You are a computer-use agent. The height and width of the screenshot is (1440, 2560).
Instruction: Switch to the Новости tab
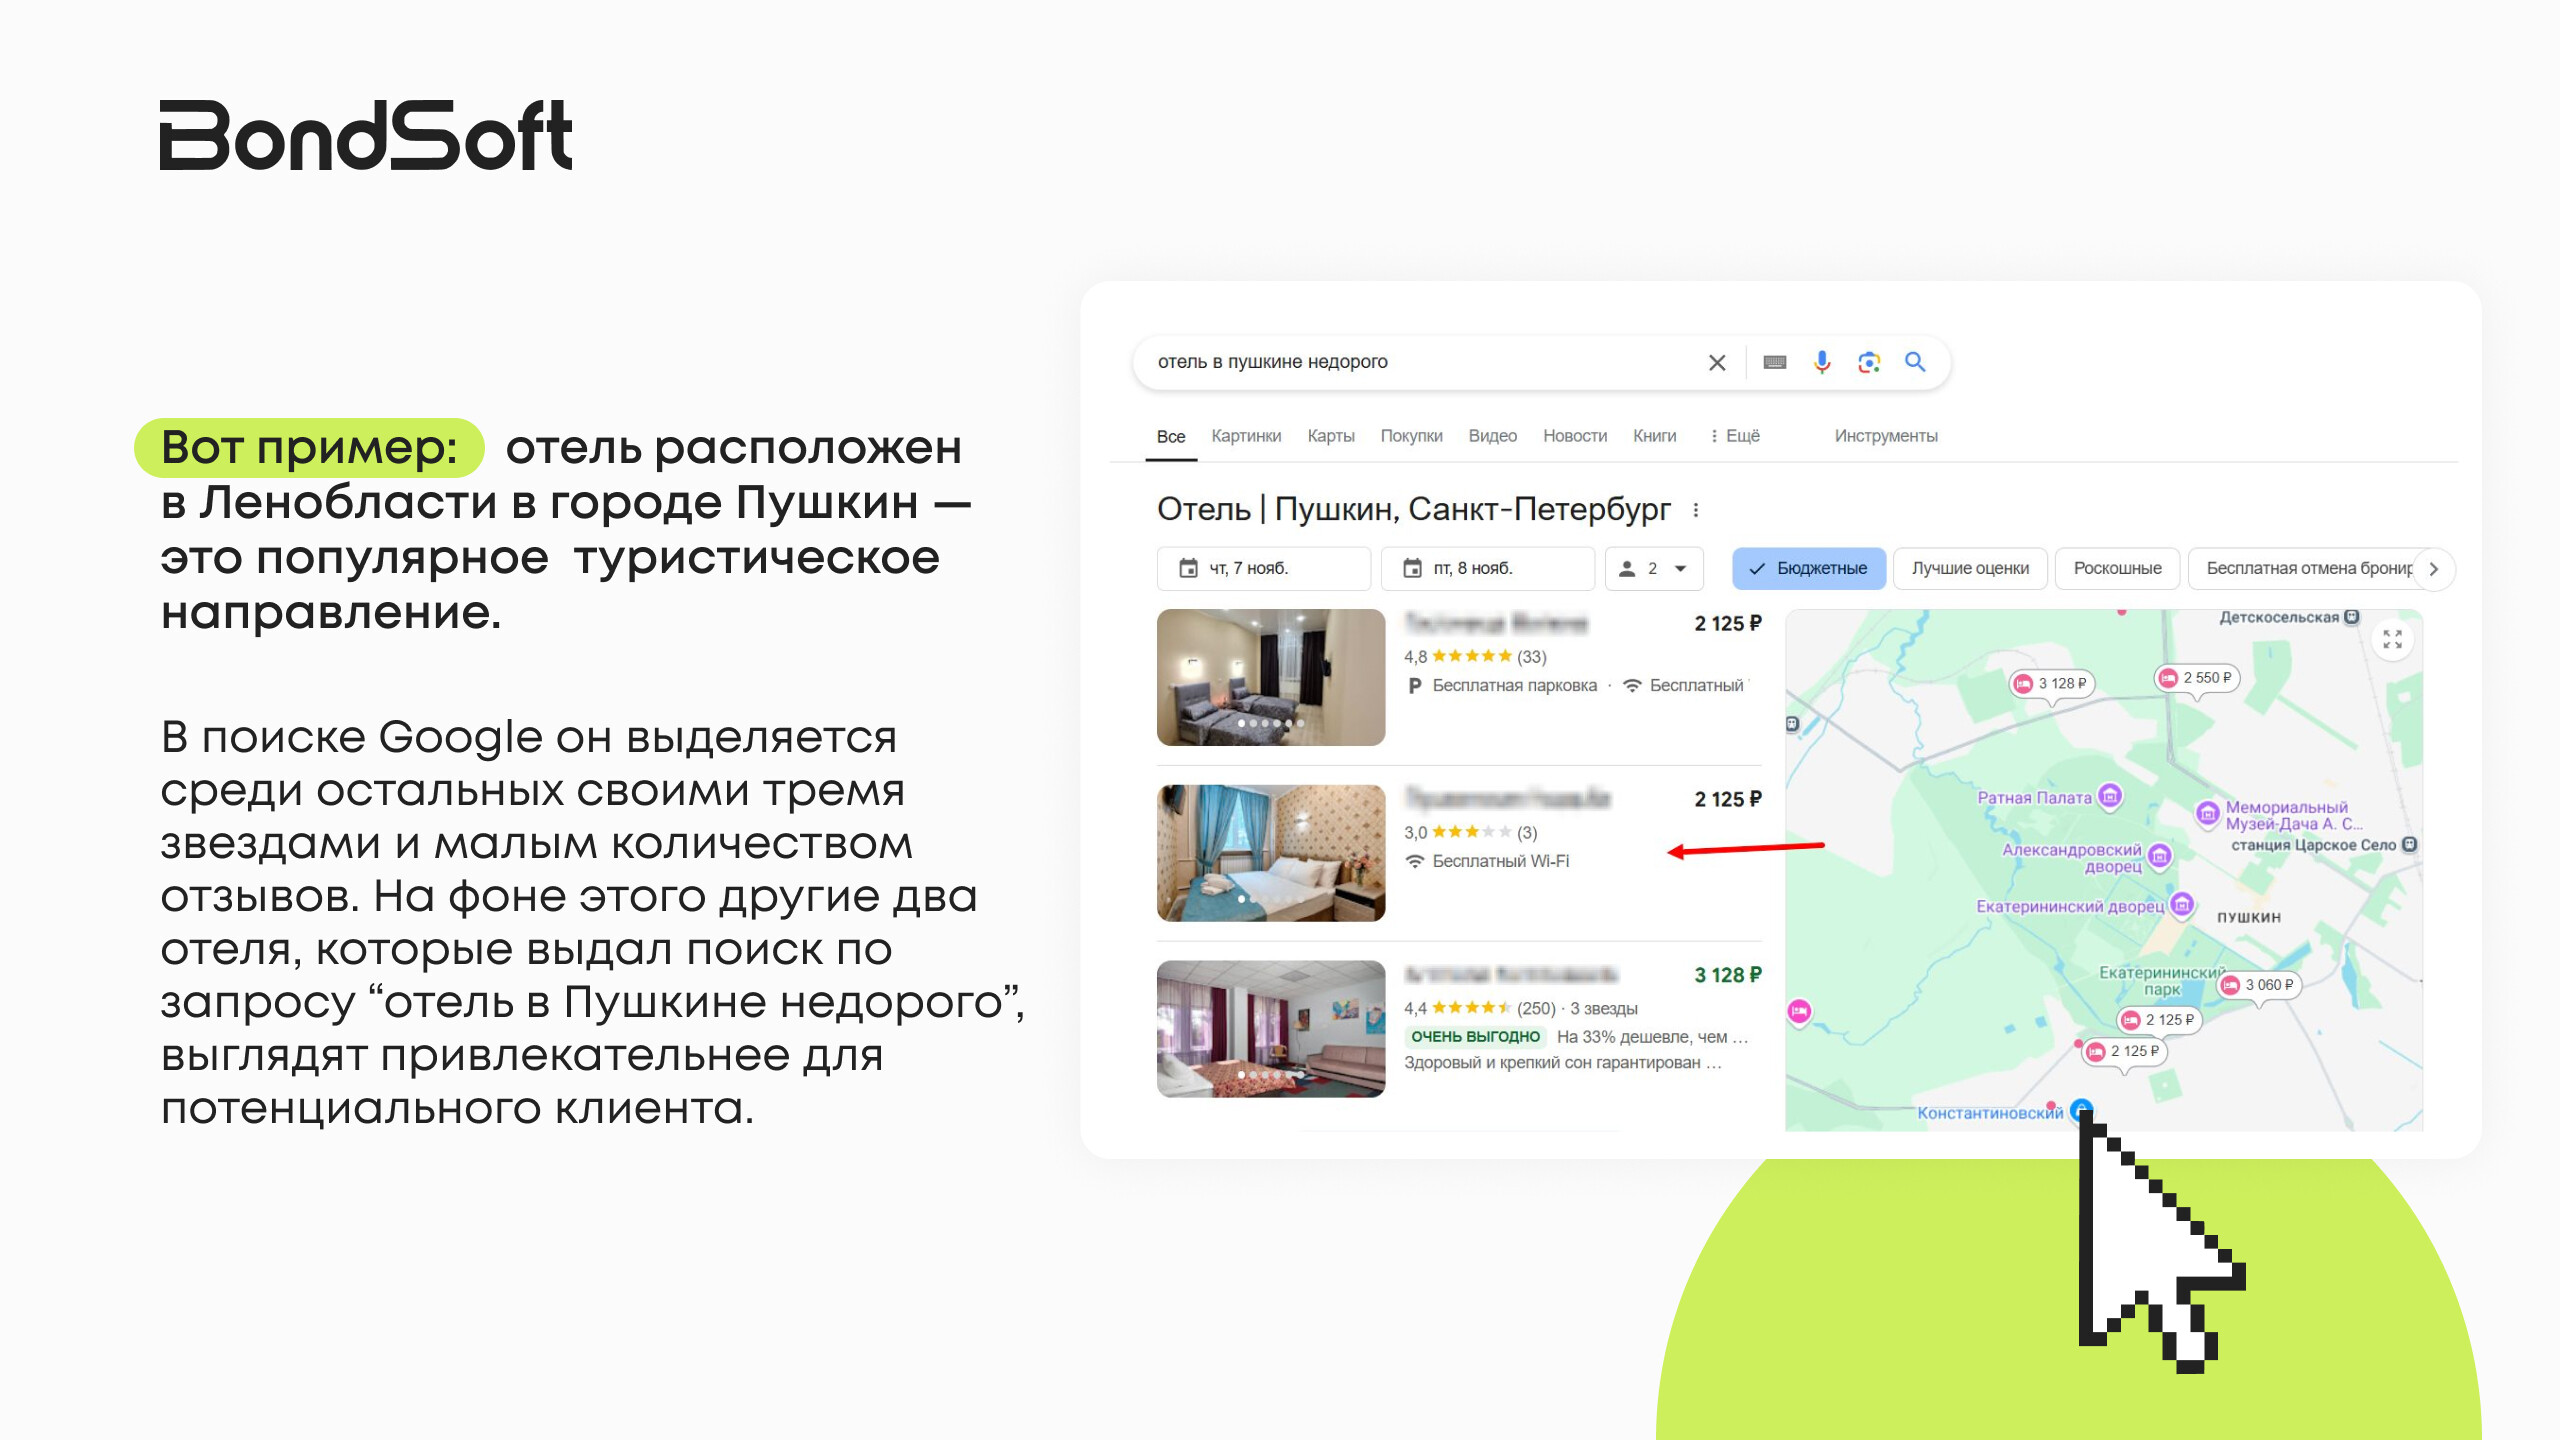coord(1574,436)
